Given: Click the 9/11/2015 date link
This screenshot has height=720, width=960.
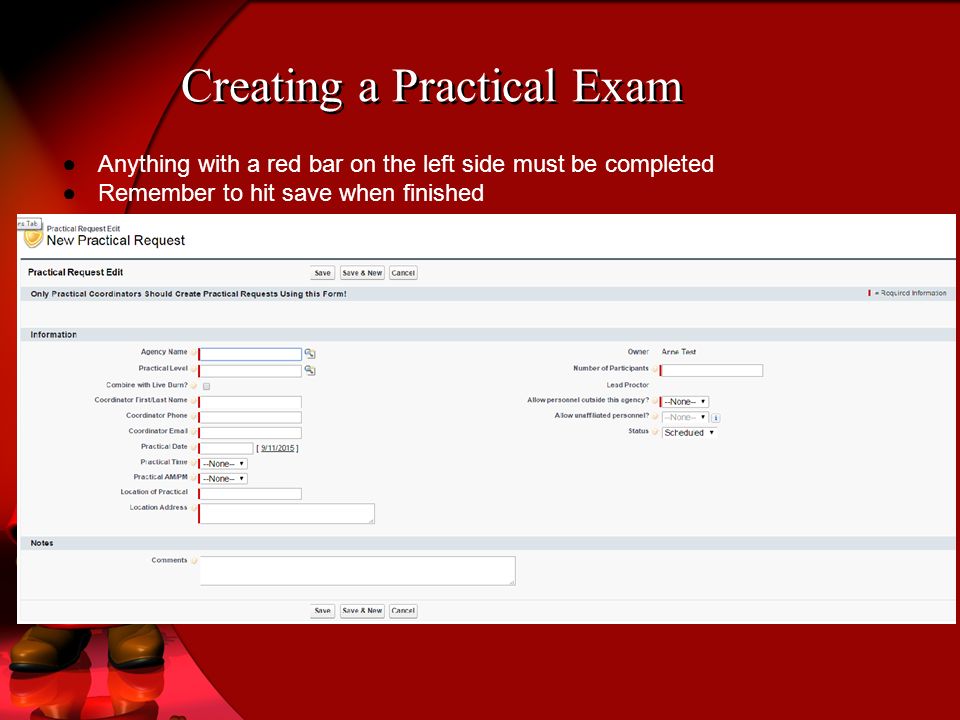Looking at the screenshot, I should 278,448.
